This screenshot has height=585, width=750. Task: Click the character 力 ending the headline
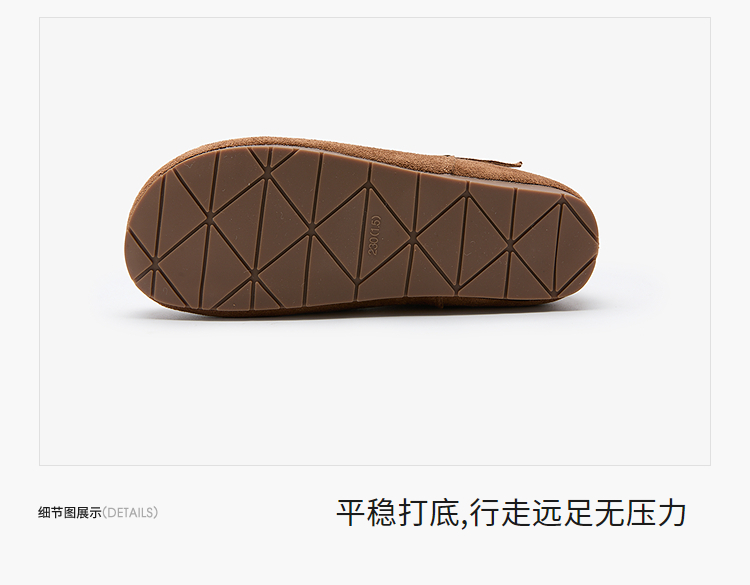click(672, 513)
